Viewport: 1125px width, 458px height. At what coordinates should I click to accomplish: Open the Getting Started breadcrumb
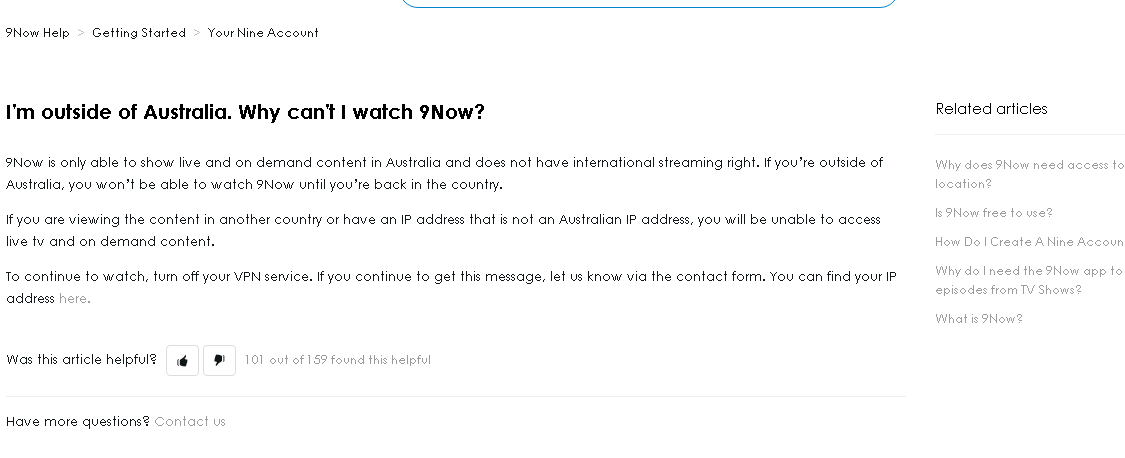pos(138,33)
